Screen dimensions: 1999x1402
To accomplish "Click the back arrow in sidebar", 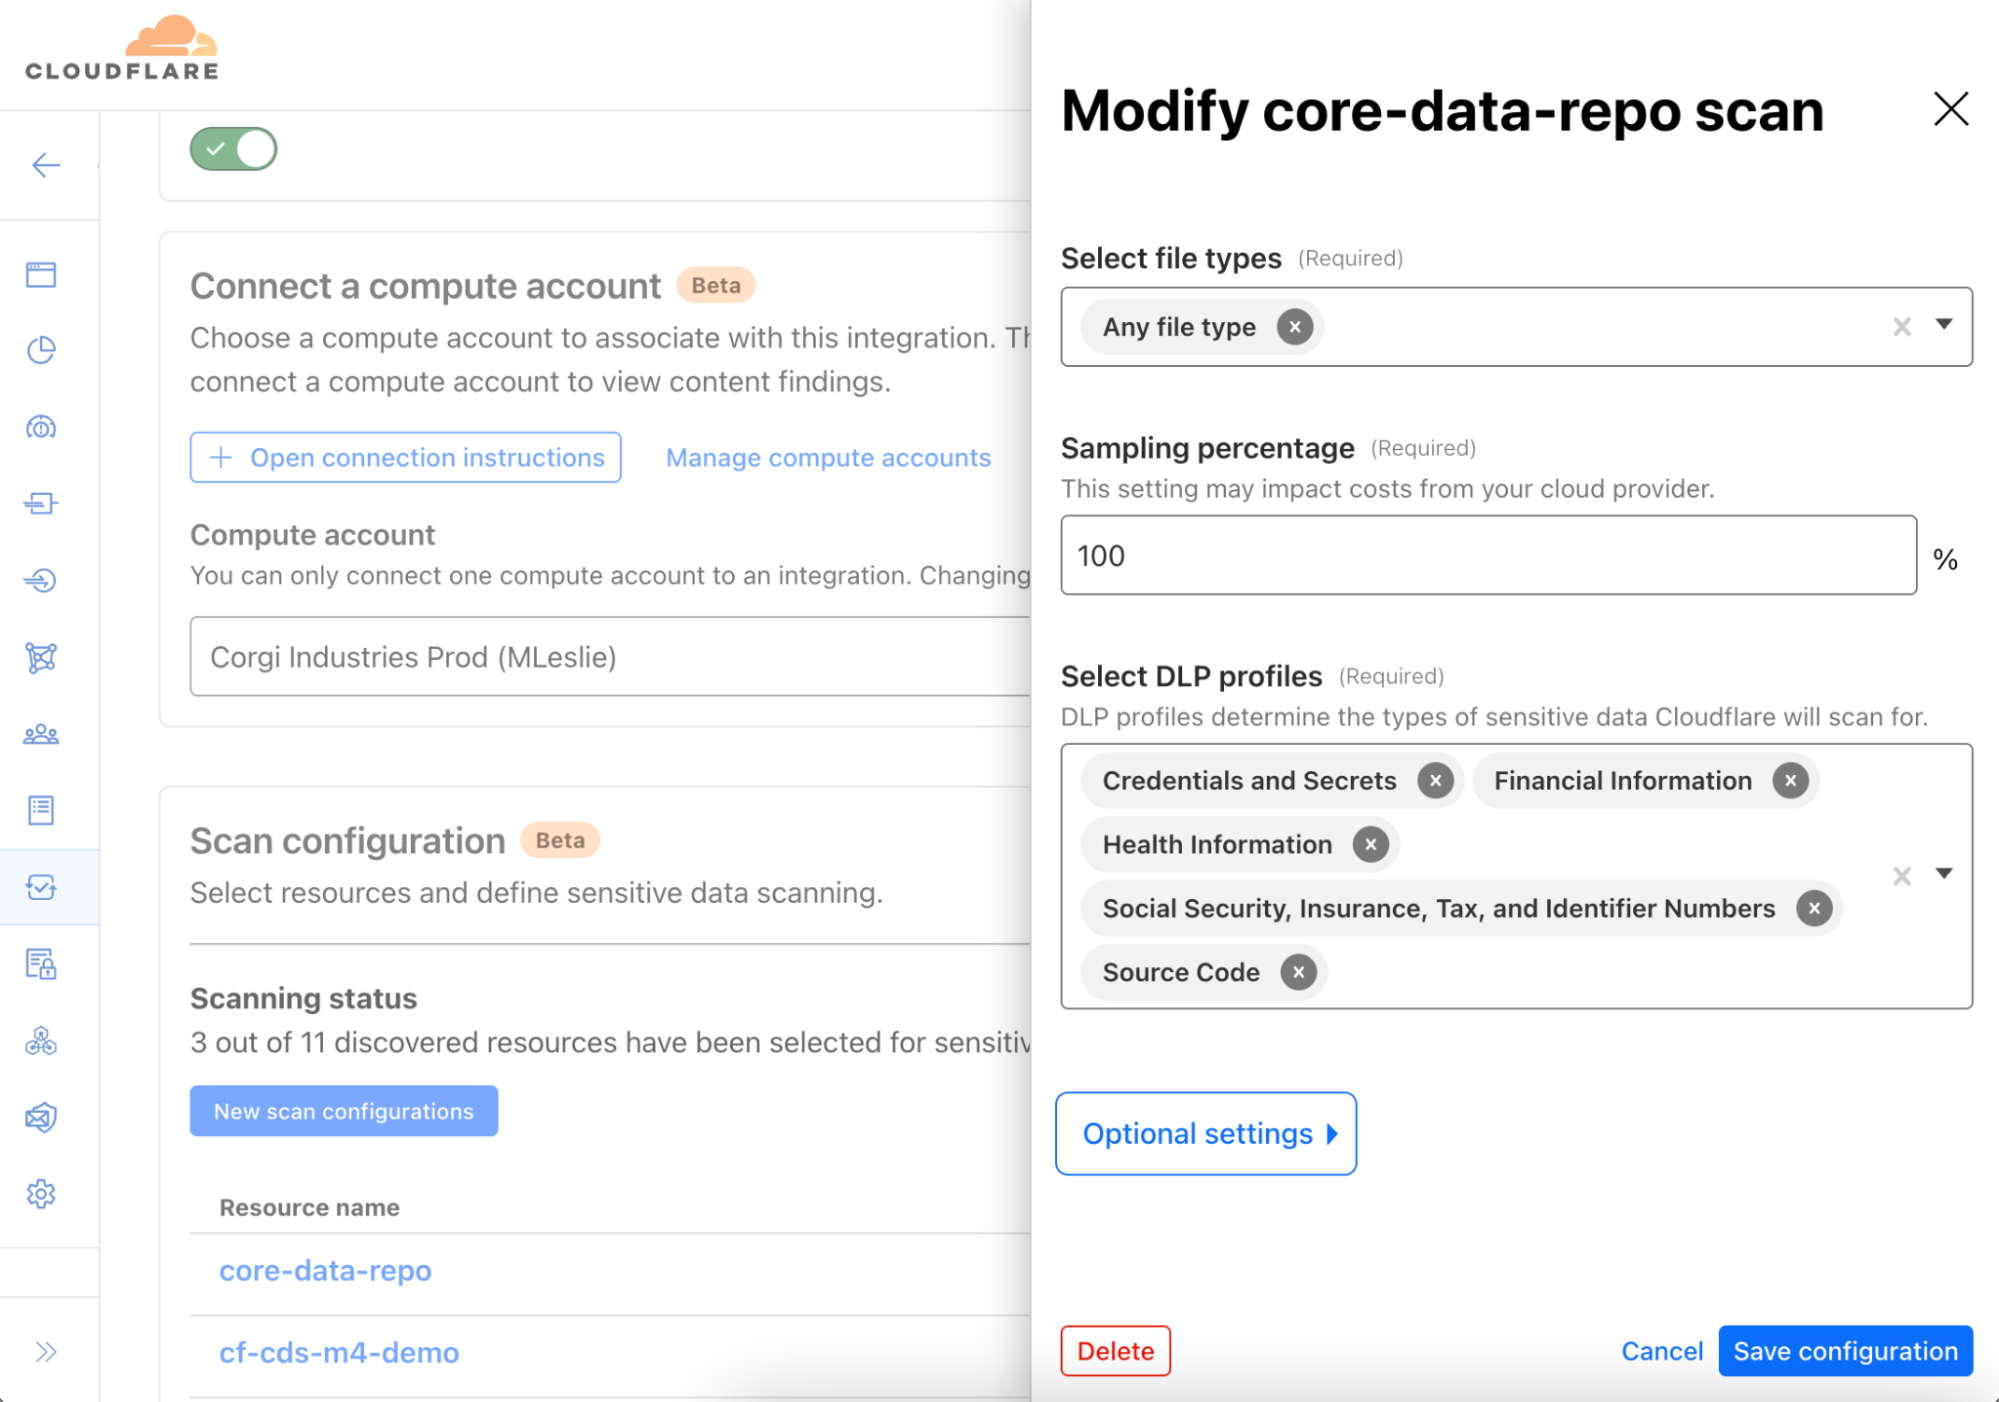I will (46, 165).
